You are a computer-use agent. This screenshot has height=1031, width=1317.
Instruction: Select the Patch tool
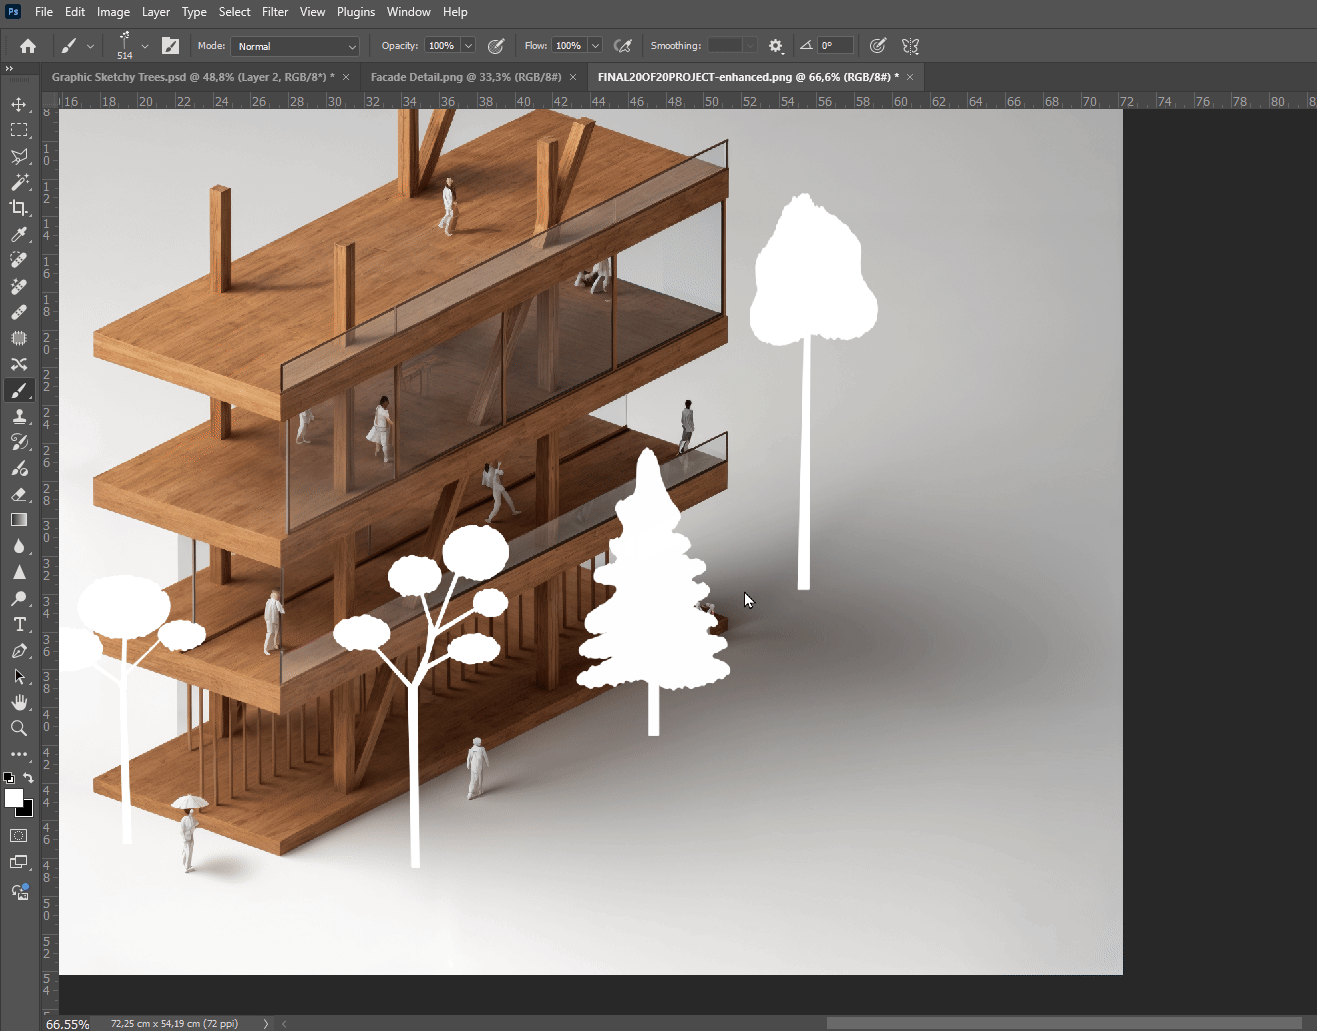(x=19, y=338)
